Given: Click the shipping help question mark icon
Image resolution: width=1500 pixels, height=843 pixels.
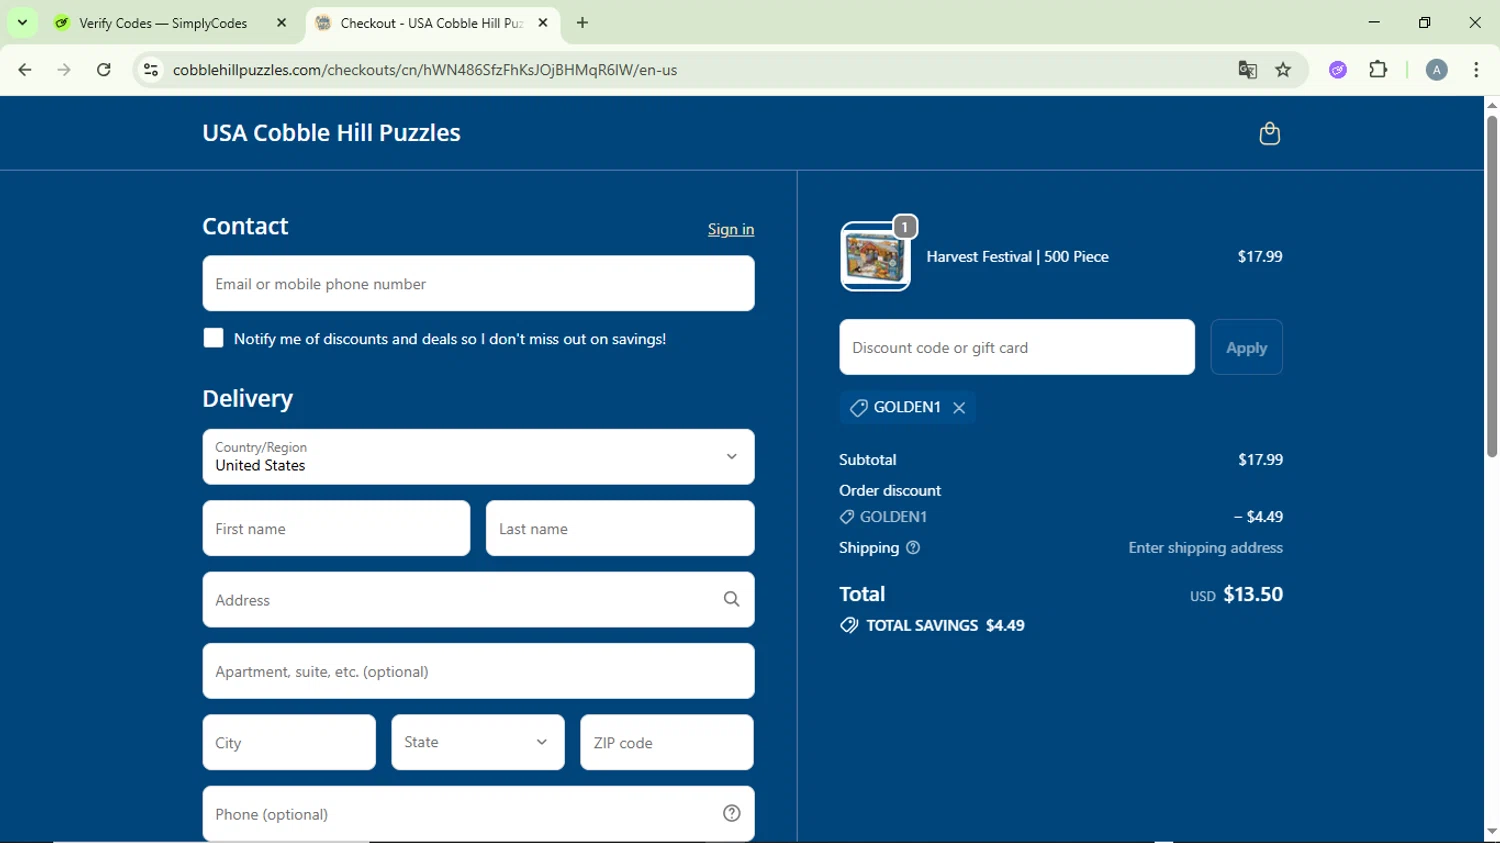Looking at the screenshot, I should point(913,548).
